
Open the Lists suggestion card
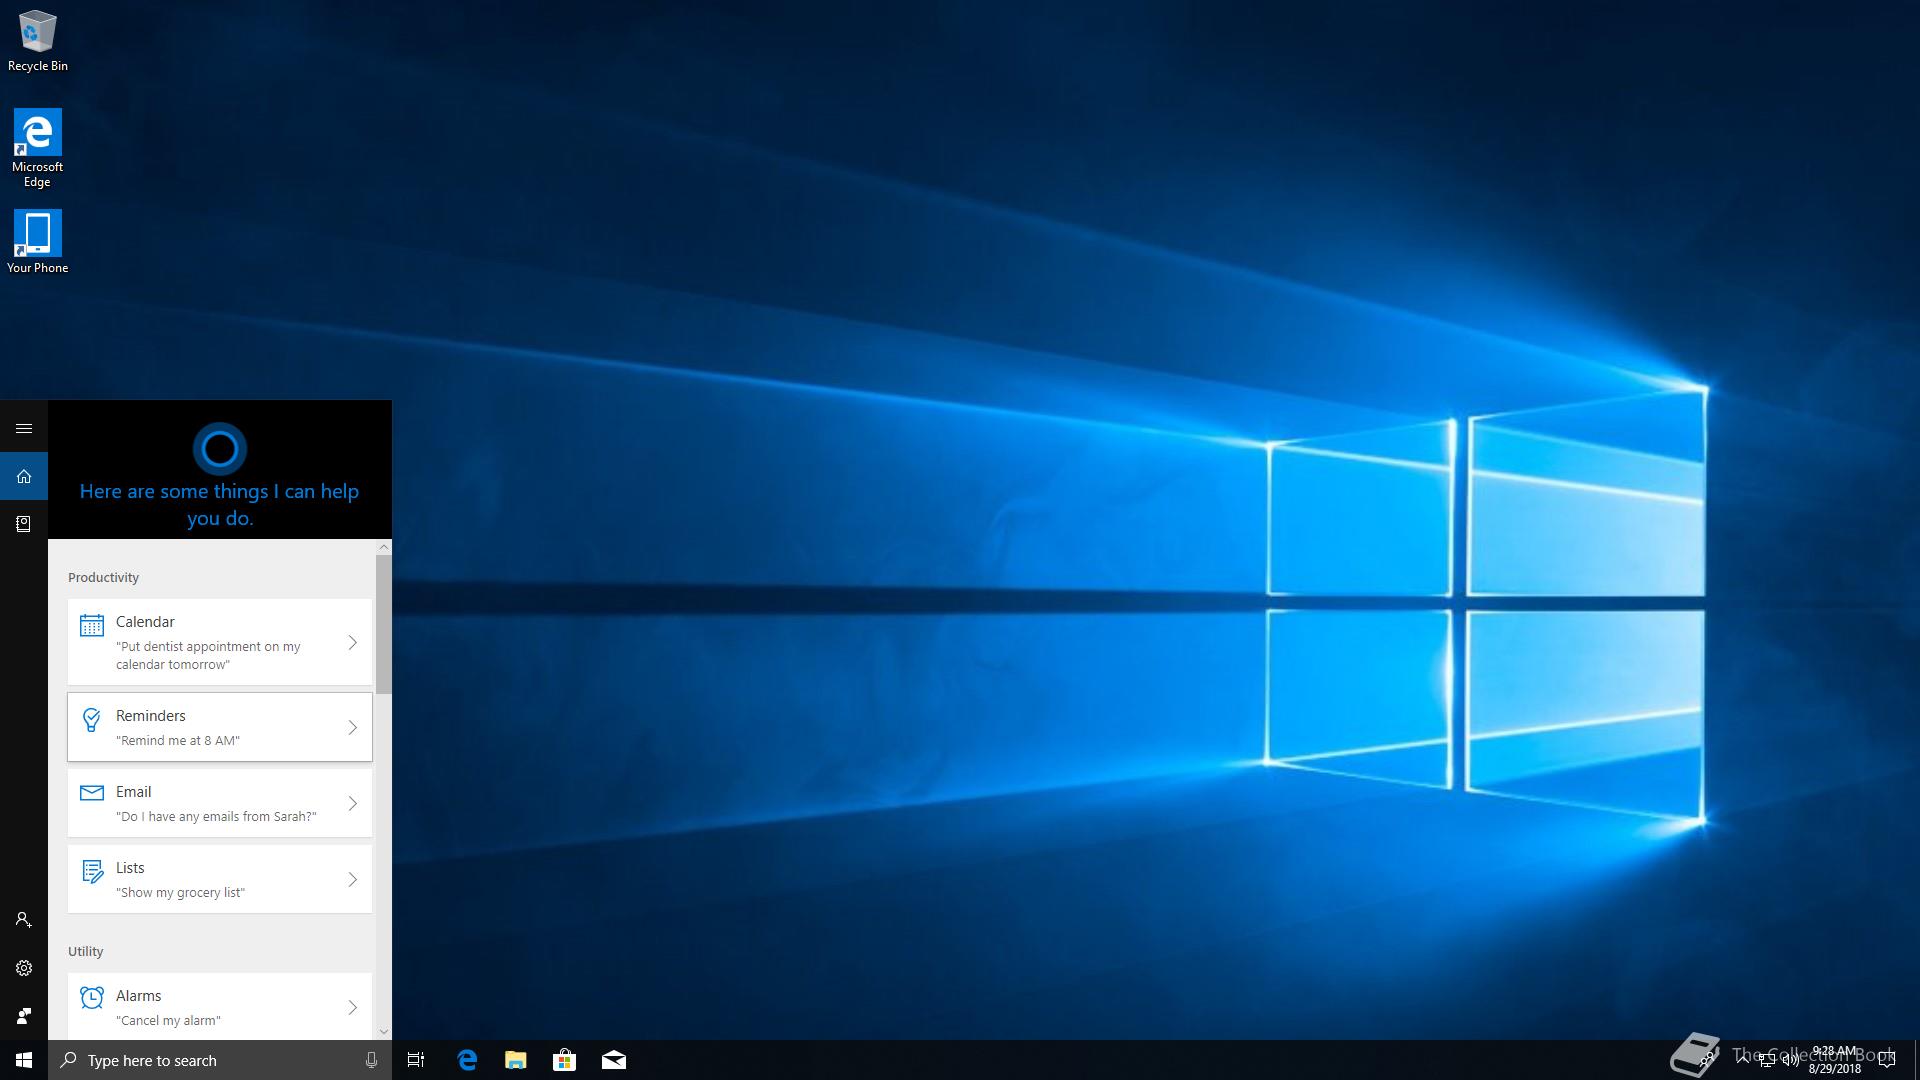point(220,879)
